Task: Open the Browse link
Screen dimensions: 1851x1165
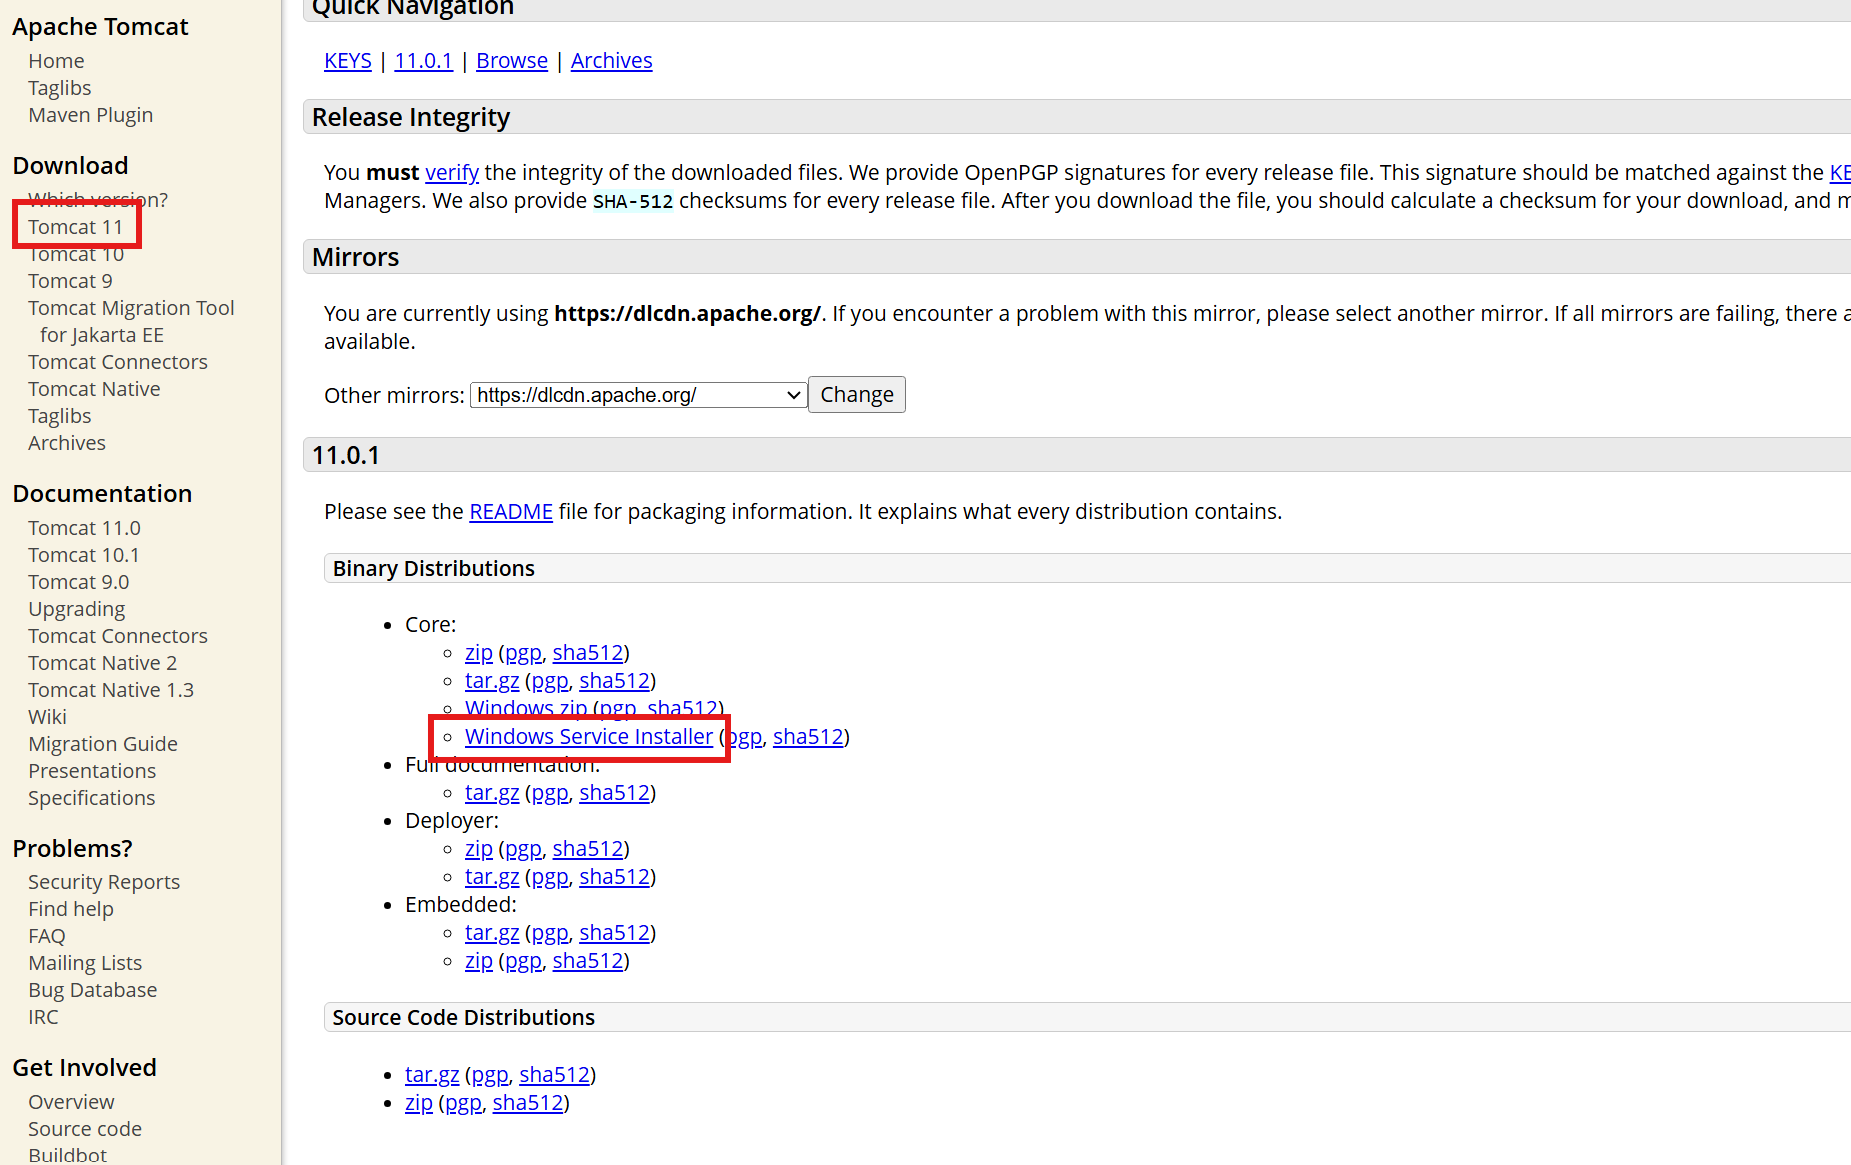Action: click(x=512, y=61)
